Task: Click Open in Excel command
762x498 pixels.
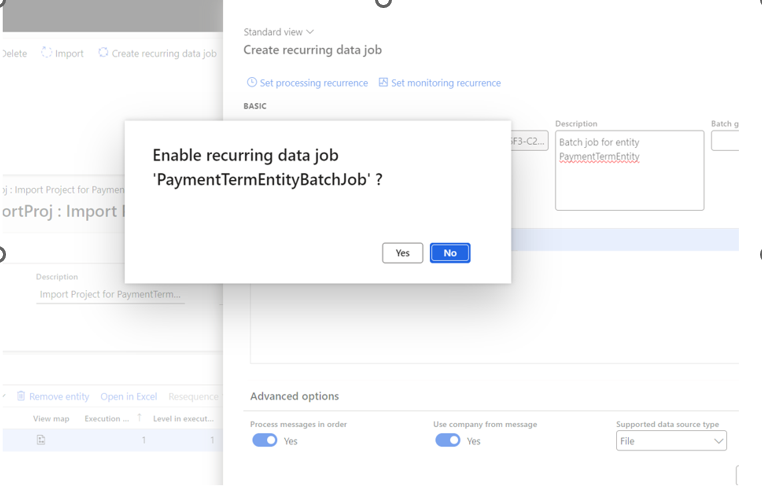Action: point(128,396)
